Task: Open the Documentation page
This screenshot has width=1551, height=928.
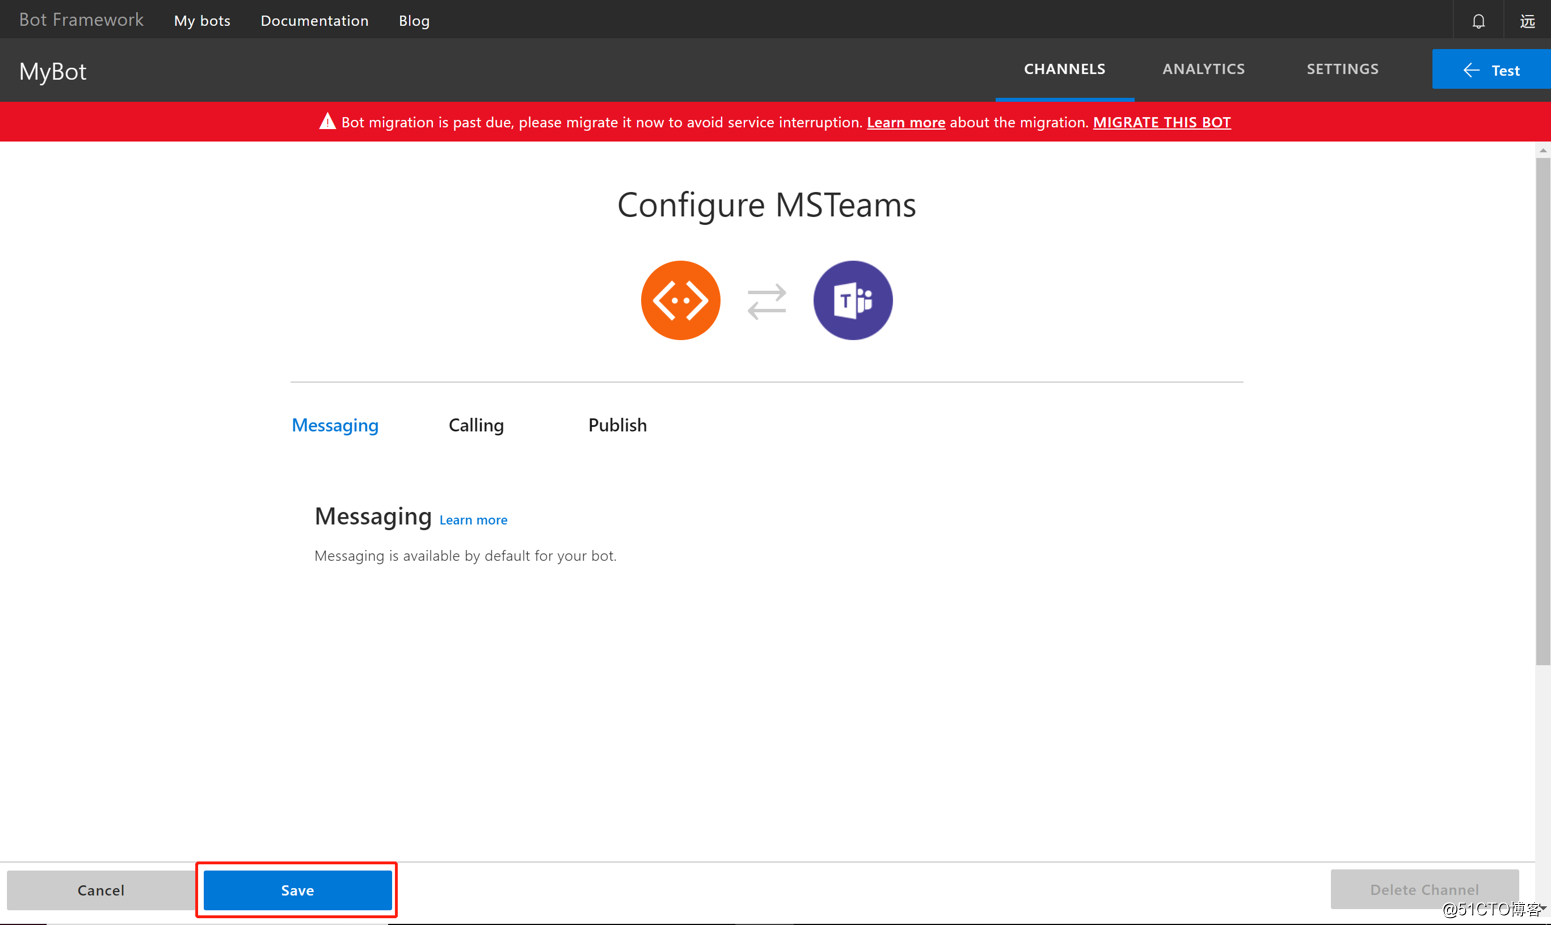Action: (x=314, y=20)
